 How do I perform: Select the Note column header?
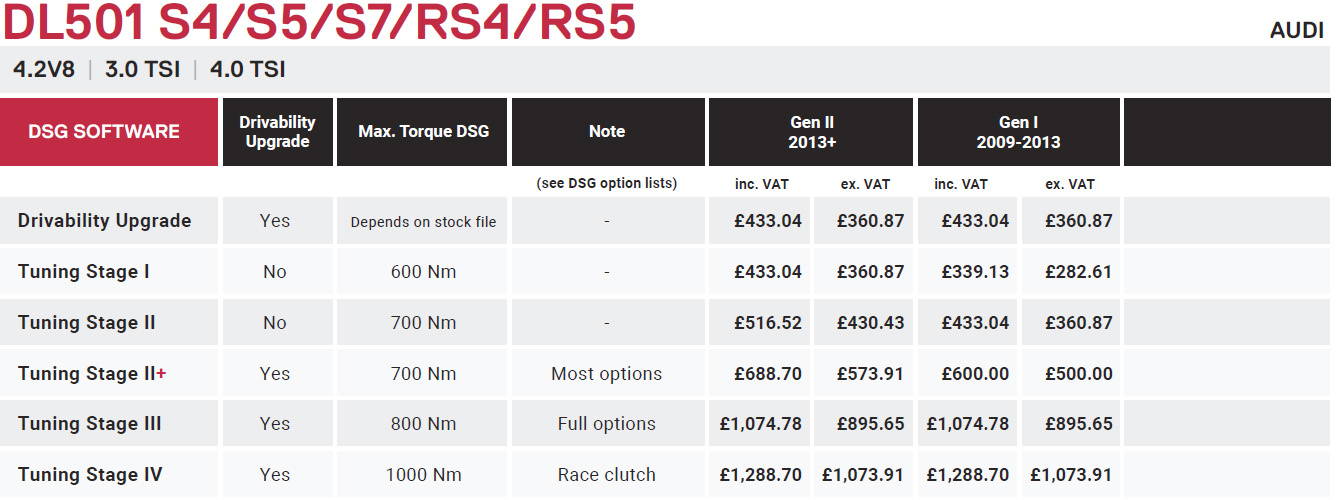607,132
